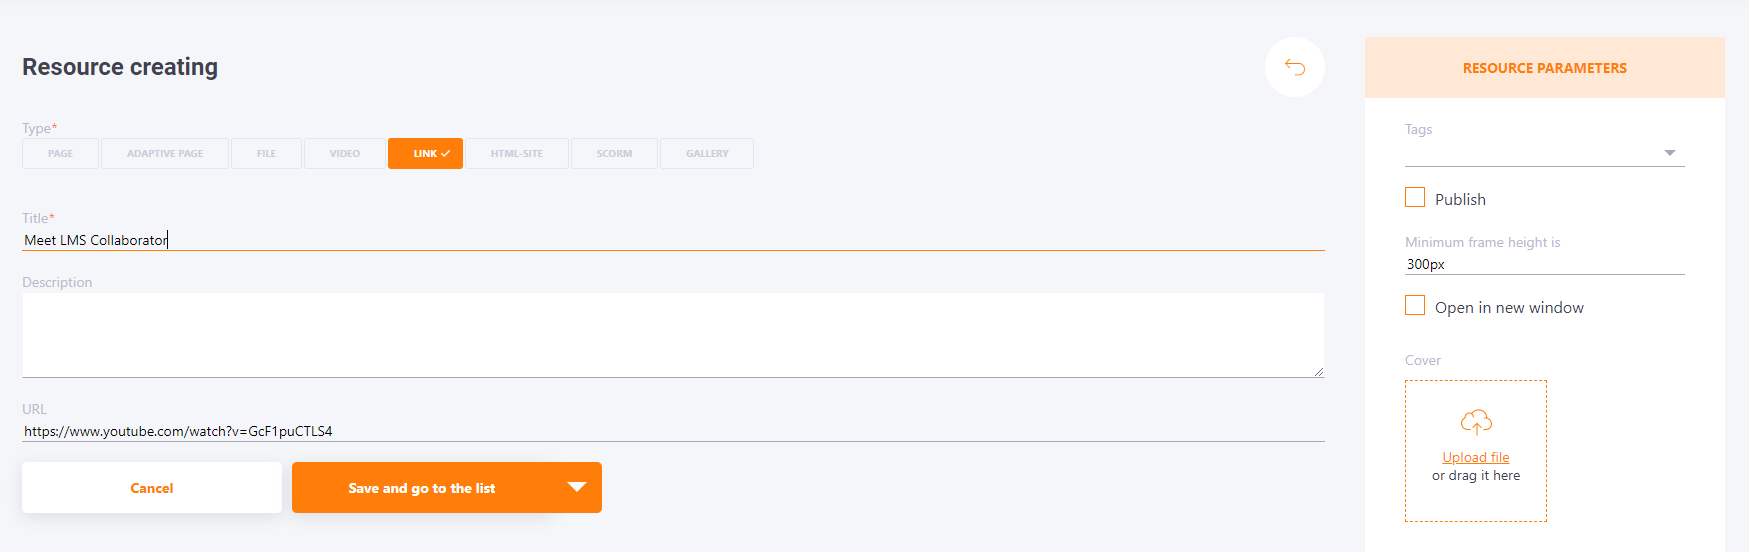Screen dimensions: 1749x552
Task: Select the SCORM resource type
Action: [x=614, y=153]
